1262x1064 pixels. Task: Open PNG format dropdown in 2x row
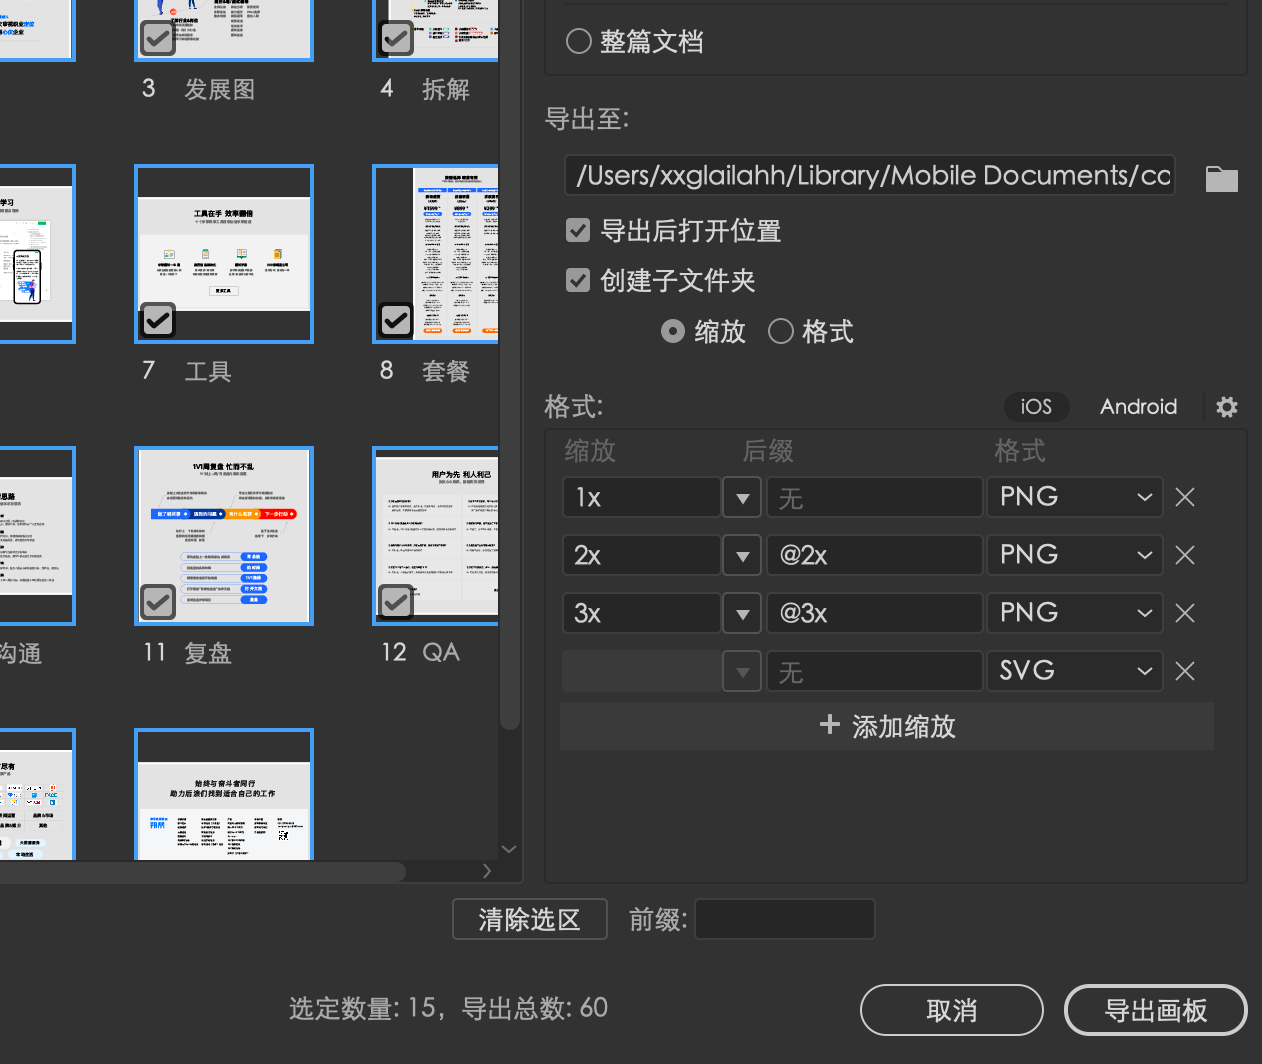pos(1075,555)
